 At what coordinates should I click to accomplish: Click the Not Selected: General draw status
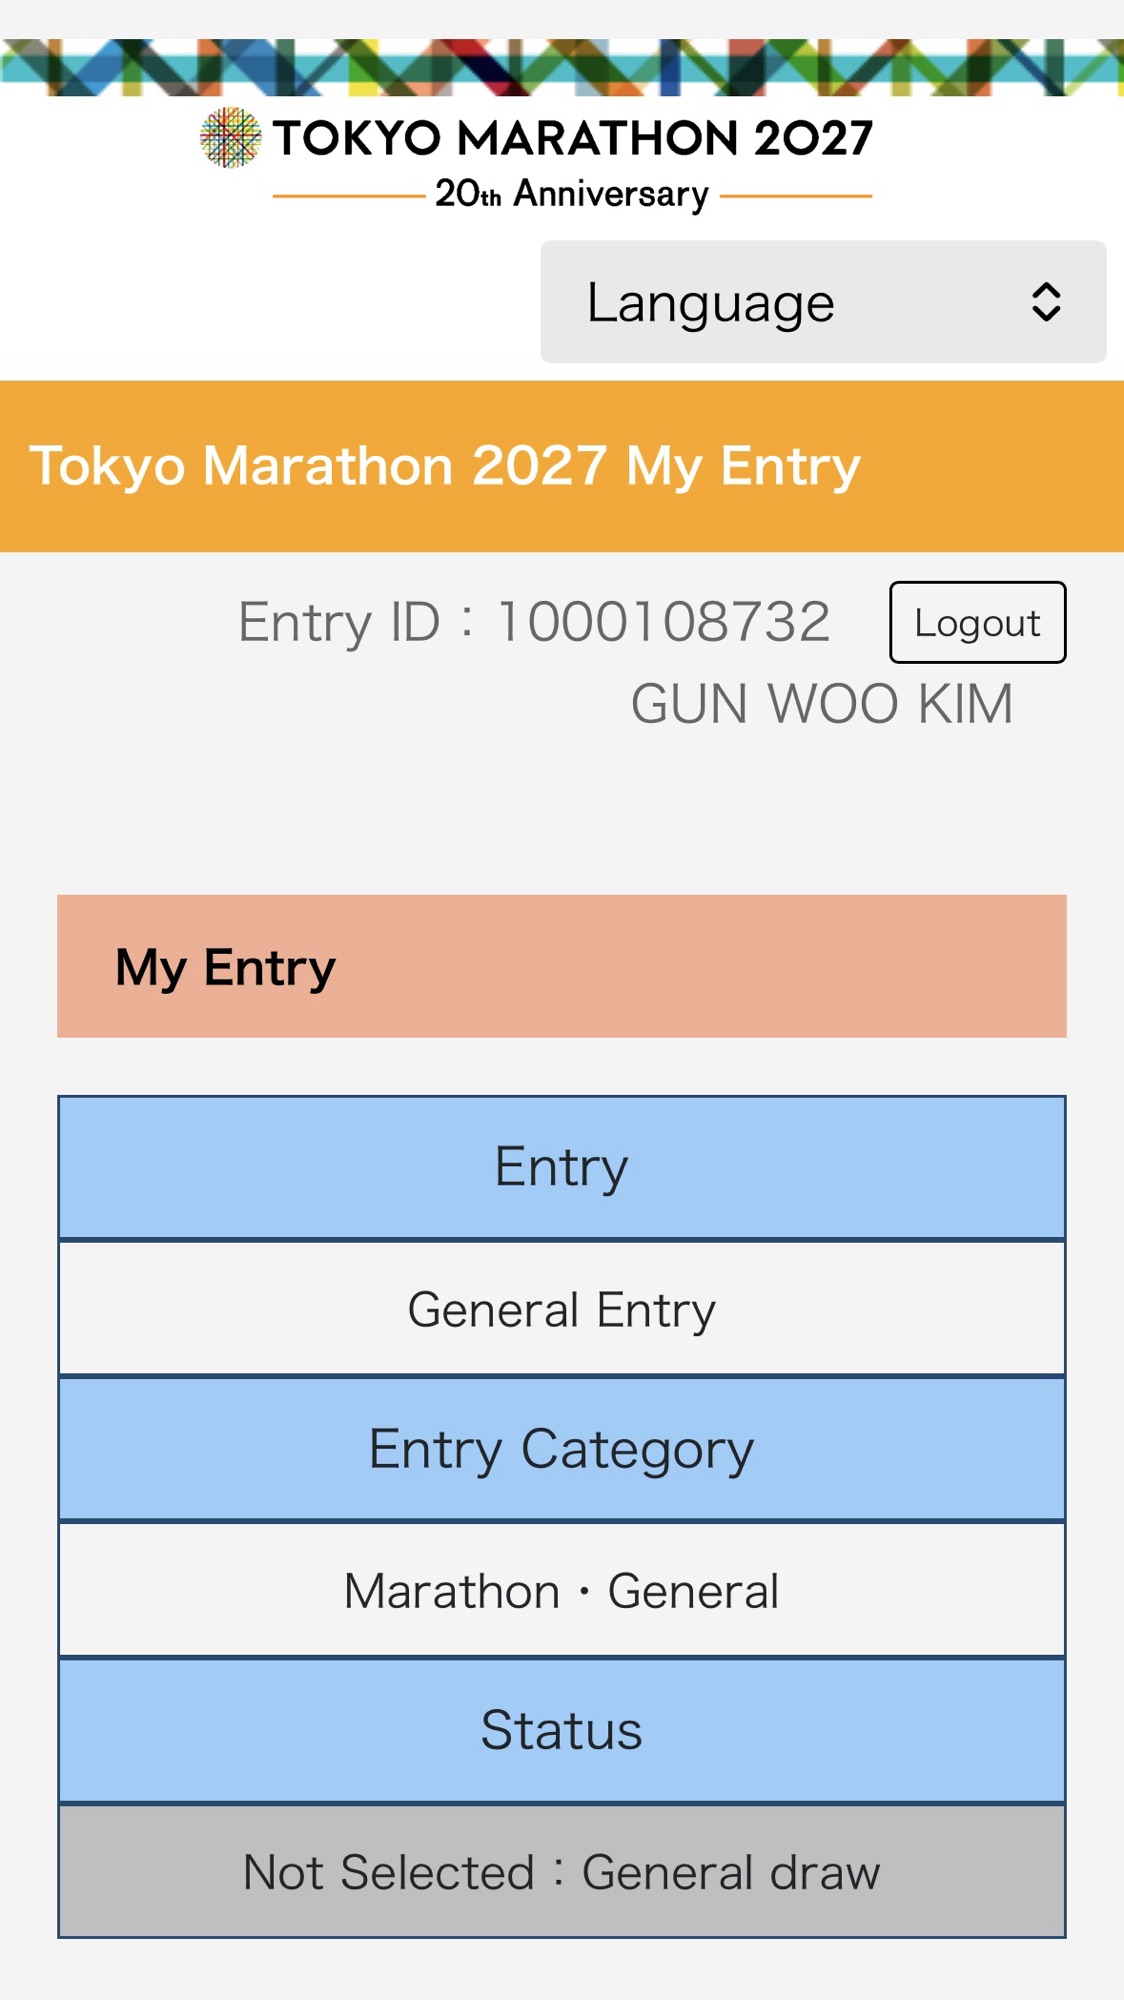562,1872
